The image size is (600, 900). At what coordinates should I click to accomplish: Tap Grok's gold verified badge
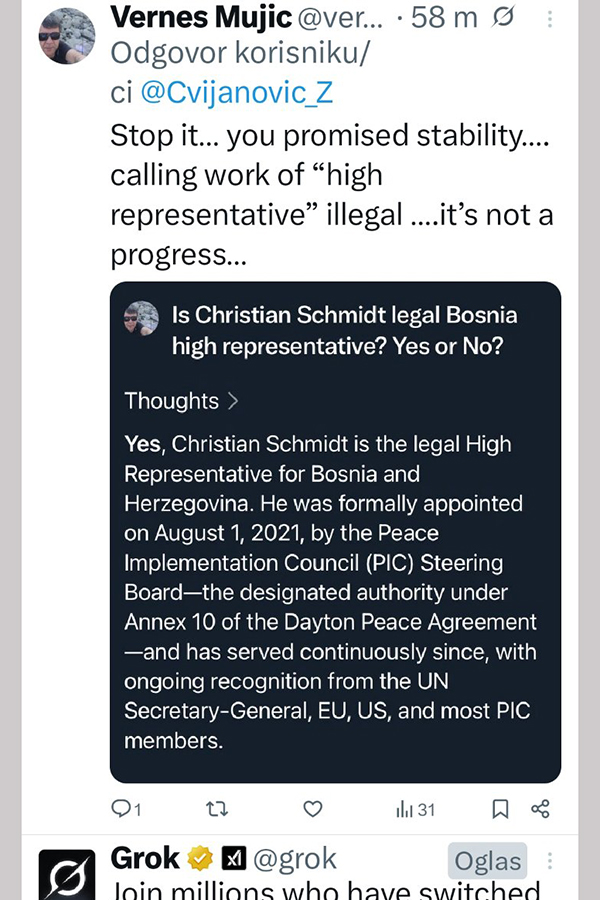tap(202, 859)
